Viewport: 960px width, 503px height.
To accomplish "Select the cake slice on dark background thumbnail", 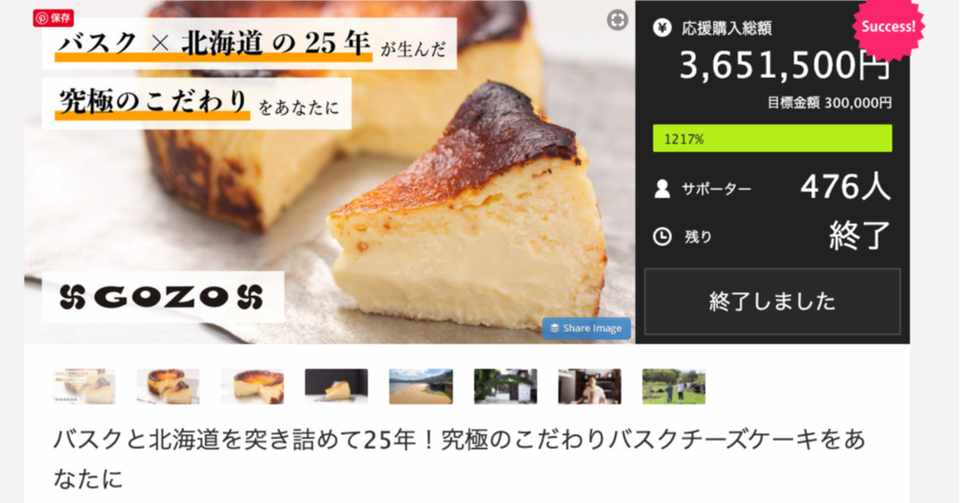I will point(337,386).
